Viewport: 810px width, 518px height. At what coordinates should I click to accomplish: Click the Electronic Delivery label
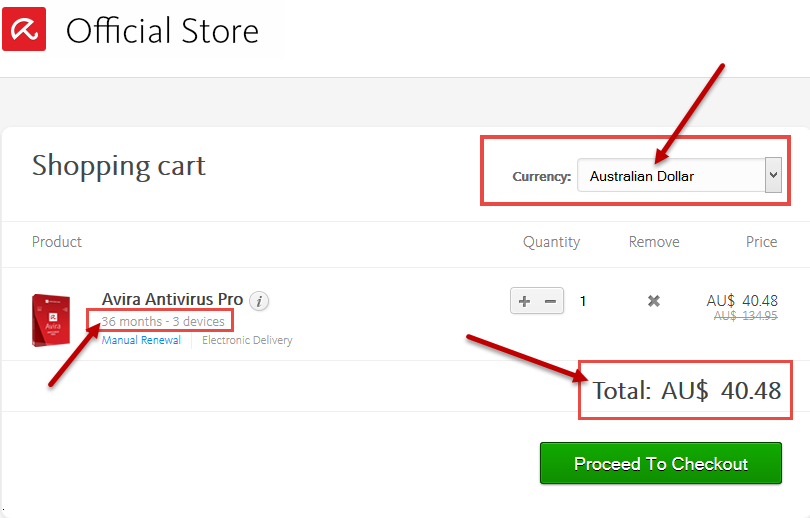click(247, 340)
